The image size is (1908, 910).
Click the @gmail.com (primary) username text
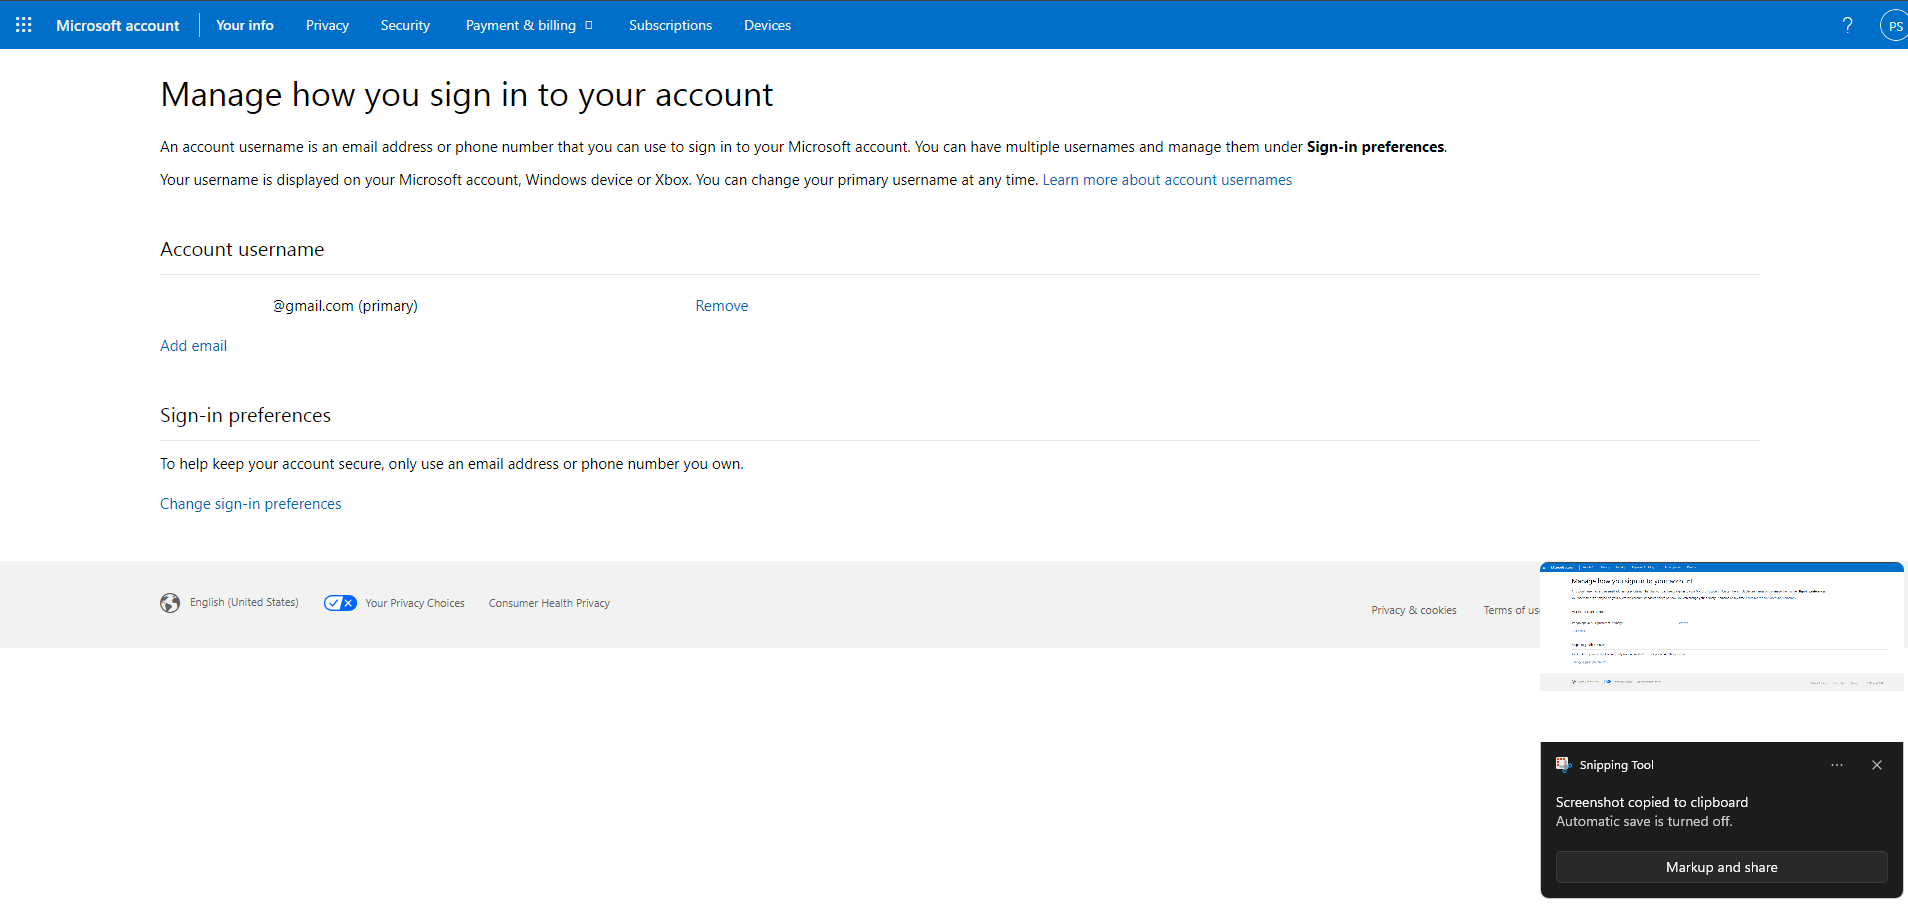coord(345,306)
